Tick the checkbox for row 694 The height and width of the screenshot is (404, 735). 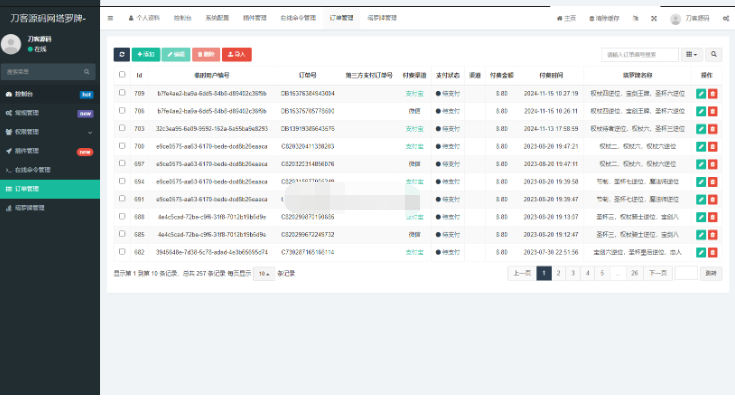click(122, 181)
